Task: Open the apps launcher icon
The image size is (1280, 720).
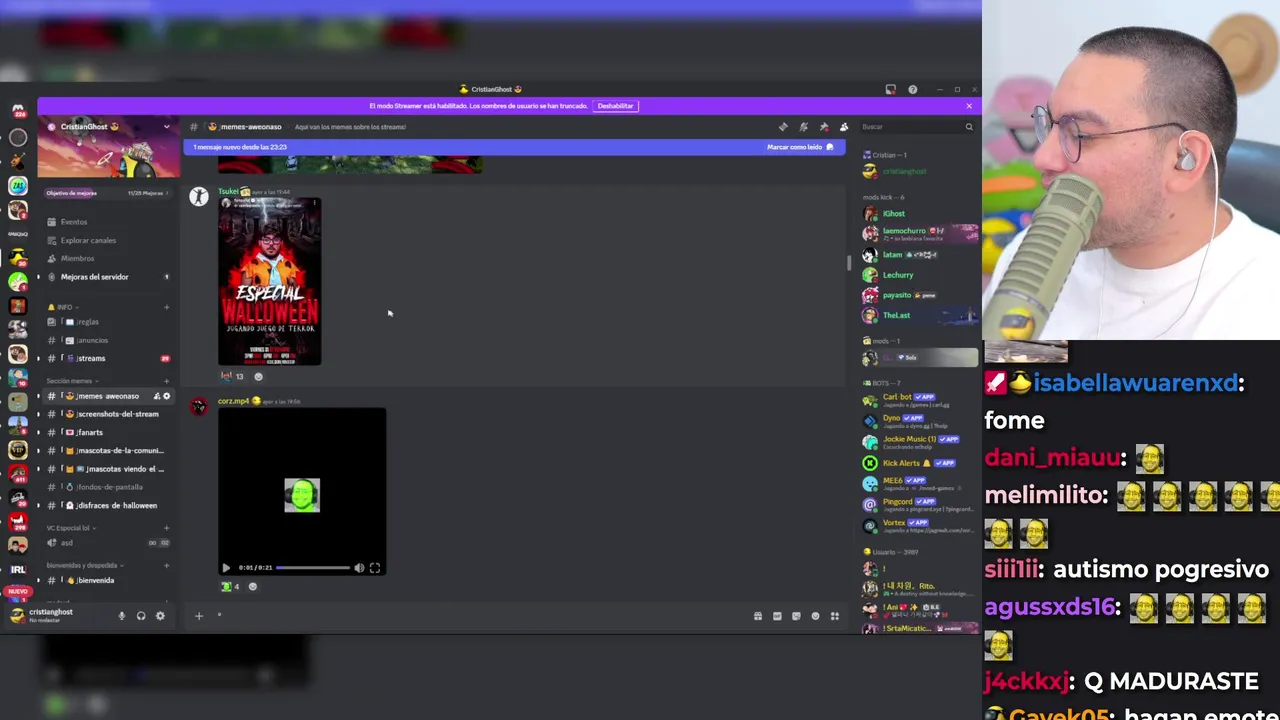Action: pyautogui.click(x=835, y=616)
